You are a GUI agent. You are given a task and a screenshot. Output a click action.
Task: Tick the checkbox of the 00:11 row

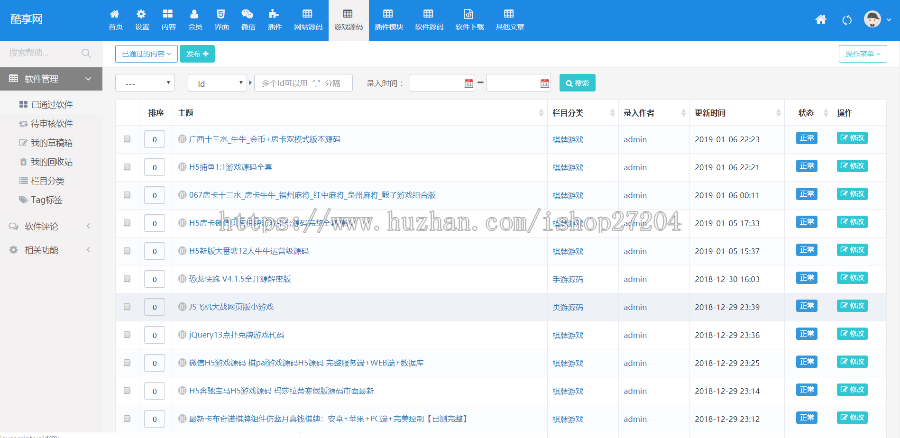click(x=127, y=195)
